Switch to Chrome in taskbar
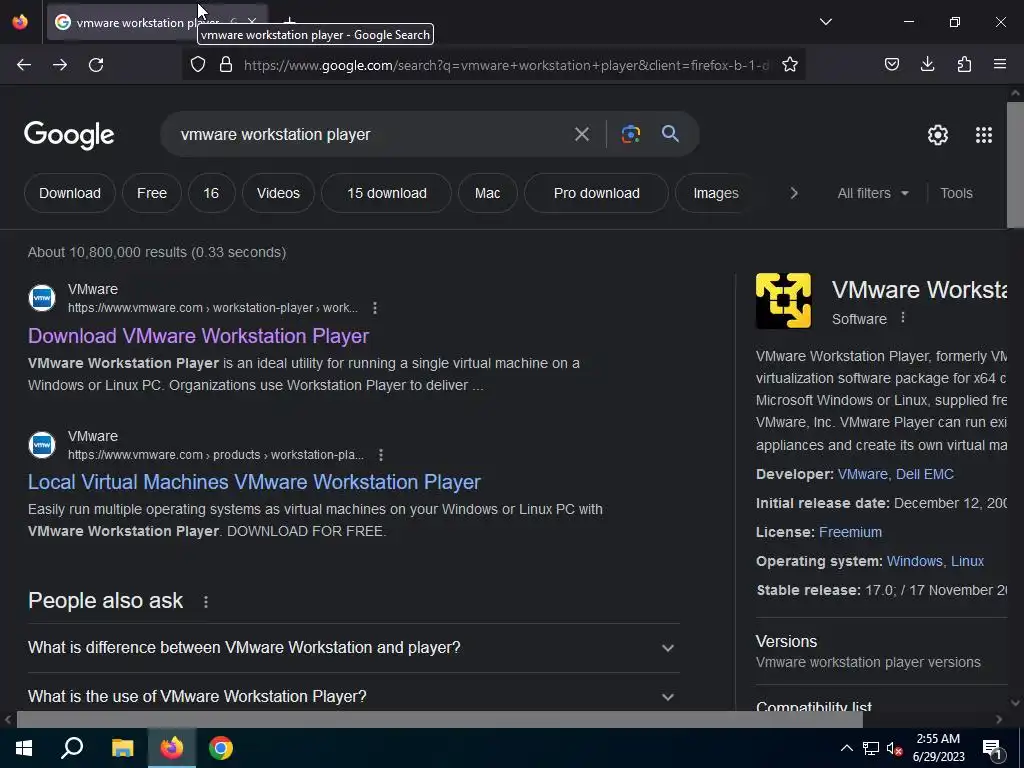1024x768 pixels. 221,748
